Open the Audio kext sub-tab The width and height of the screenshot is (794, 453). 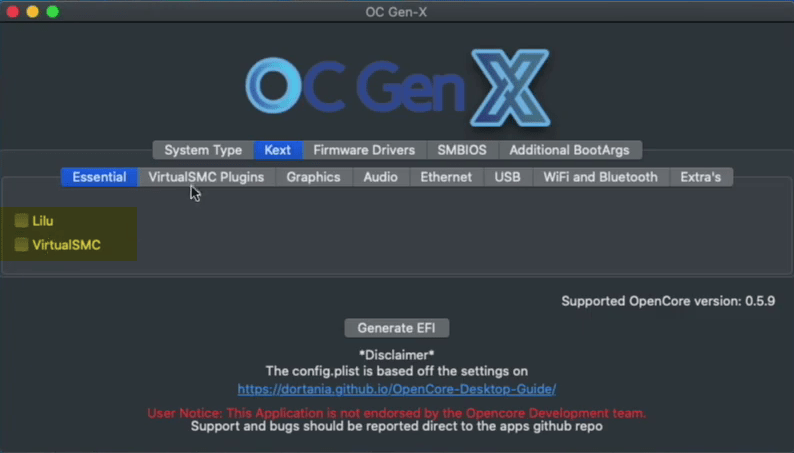coord(380,177)
